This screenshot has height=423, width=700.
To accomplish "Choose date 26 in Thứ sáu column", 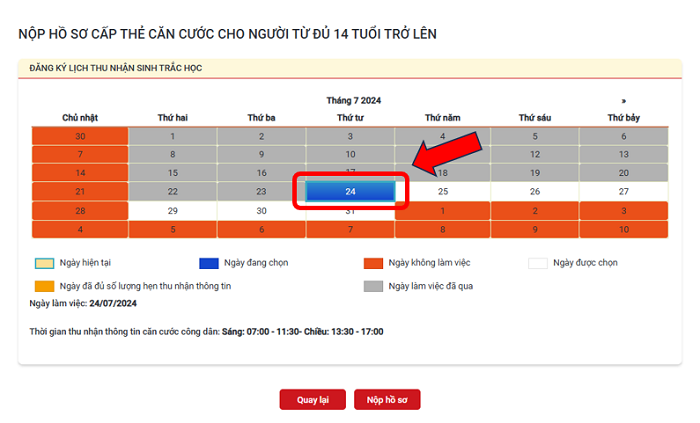I will point(535,191).
